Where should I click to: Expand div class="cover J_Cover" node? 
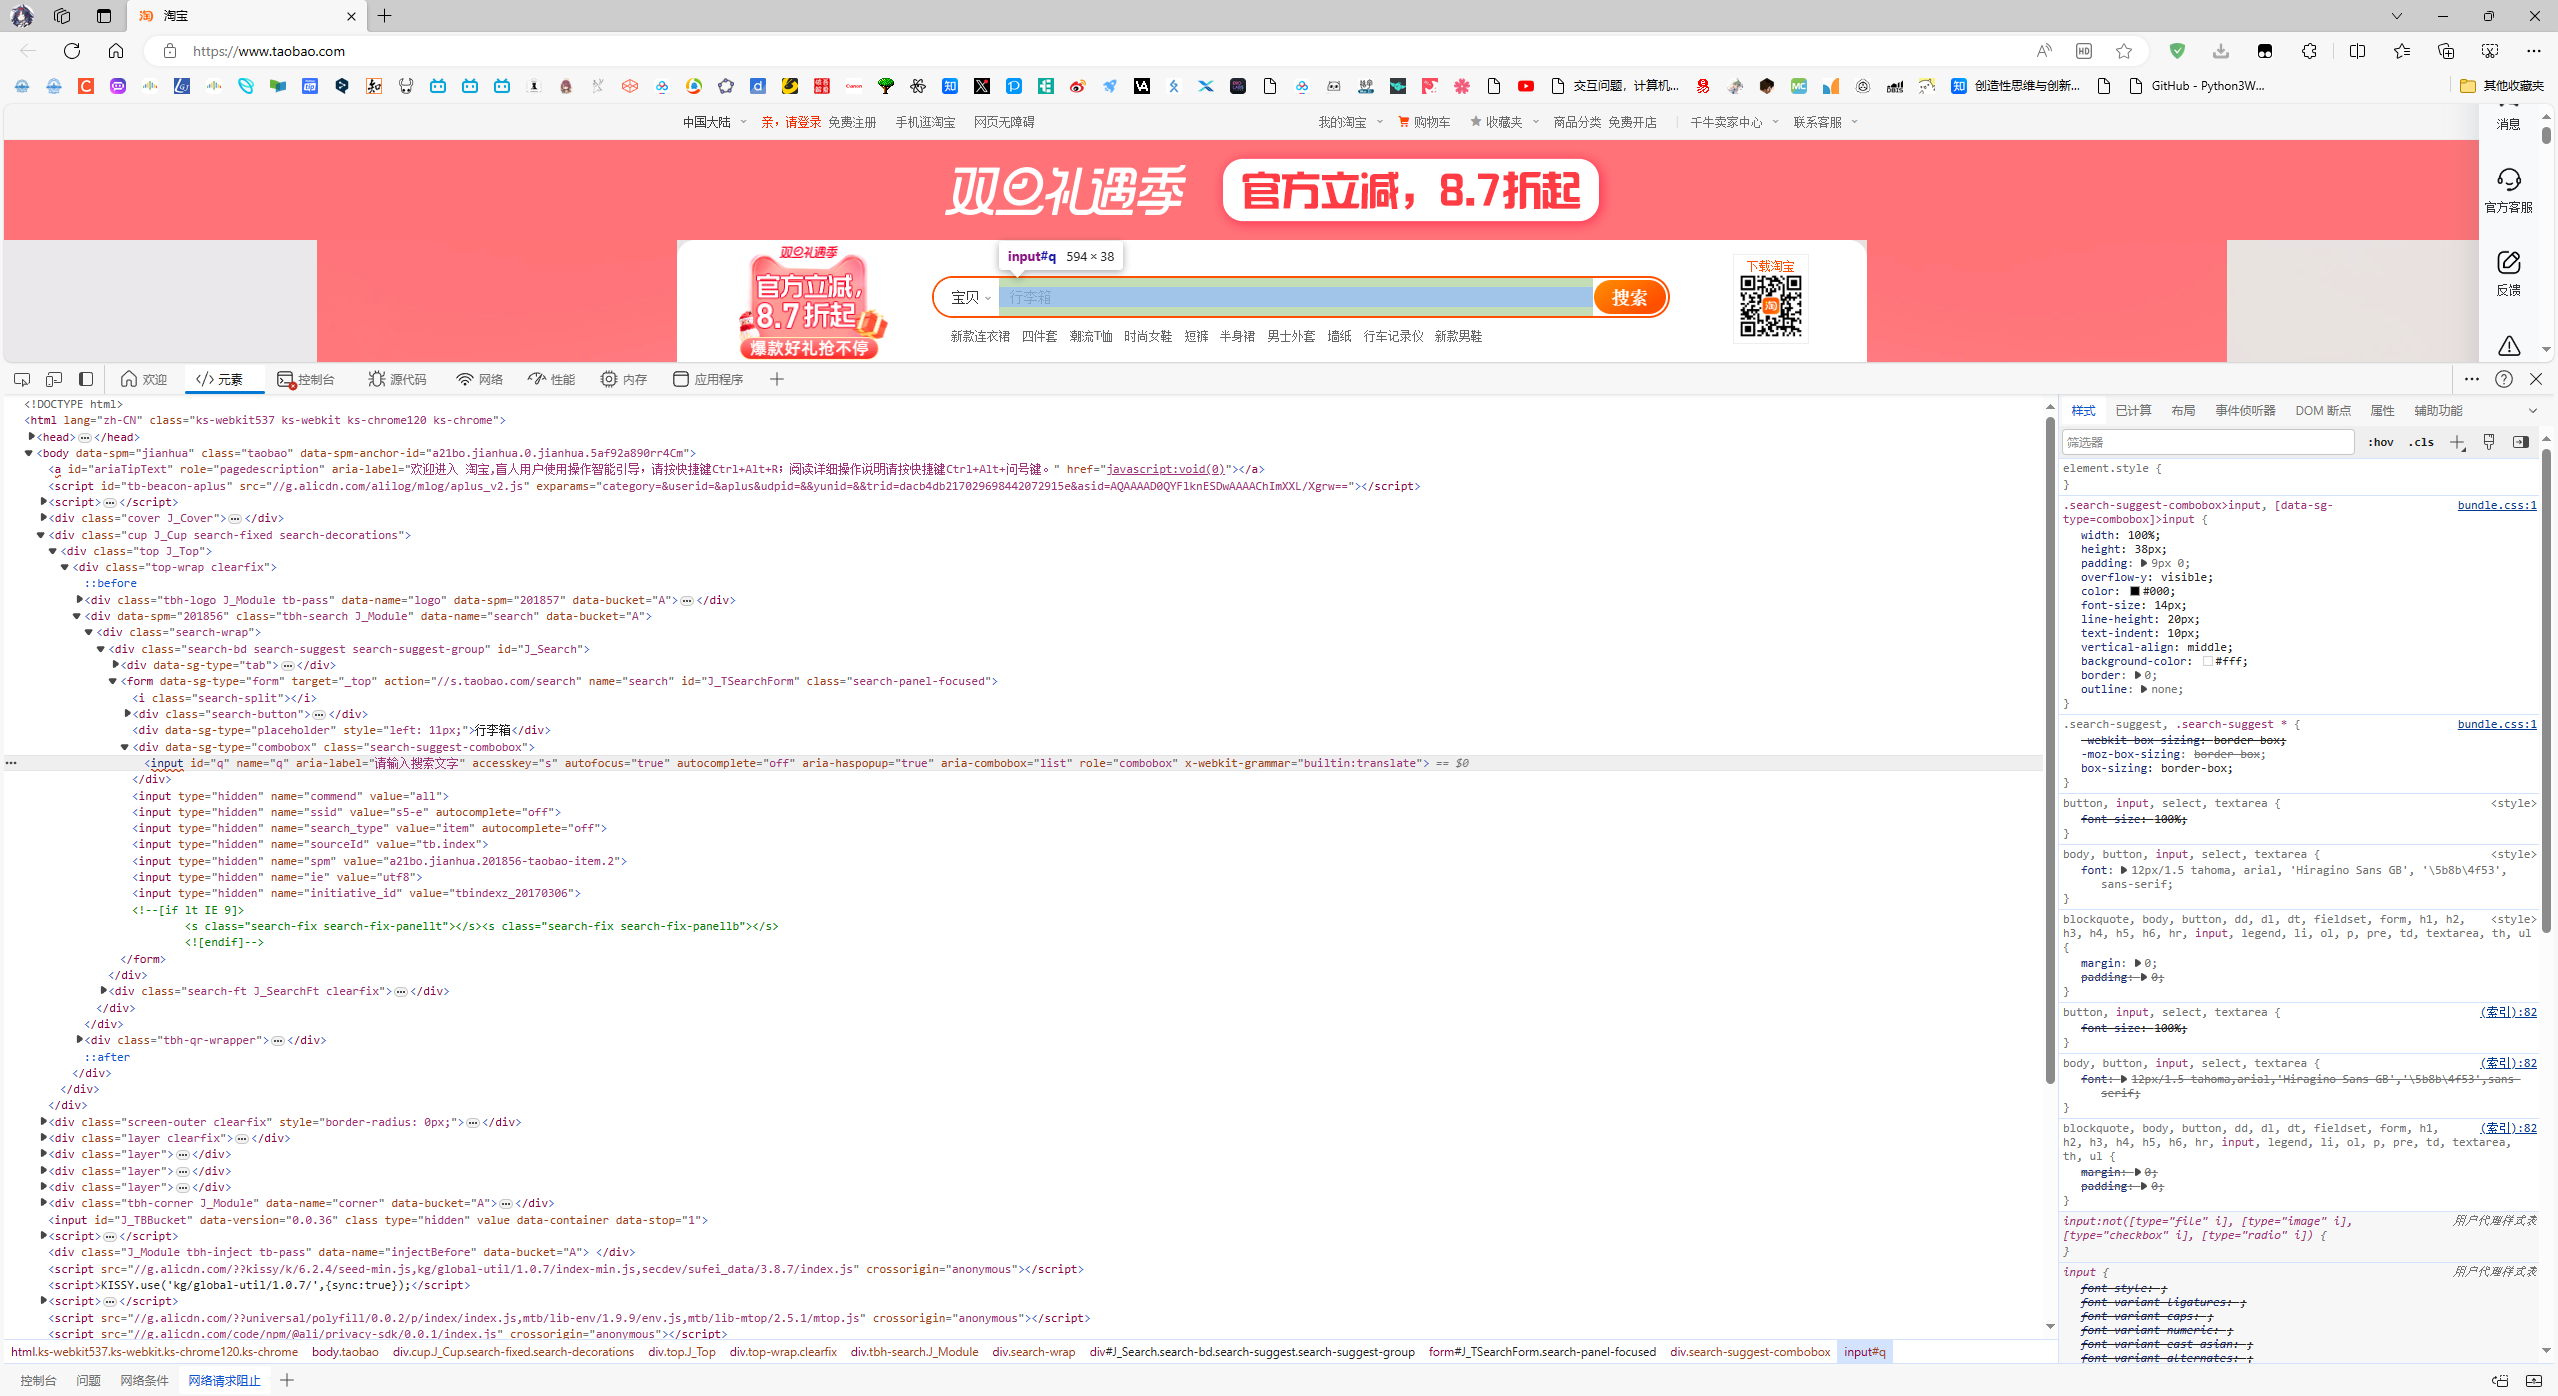tap(43, 518)
